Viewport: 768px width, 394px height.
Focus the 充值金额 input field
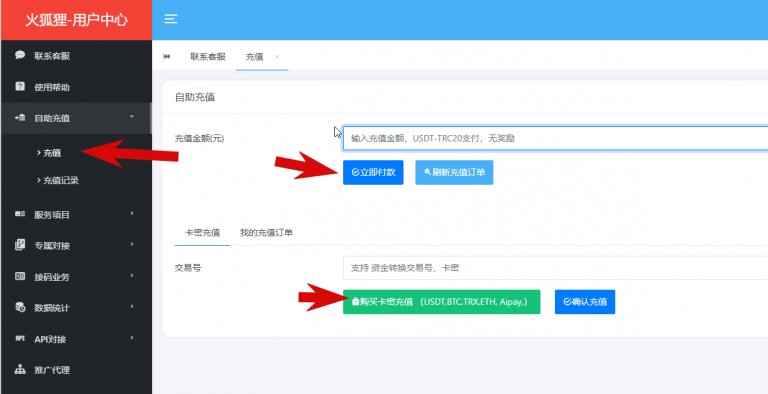555,138
